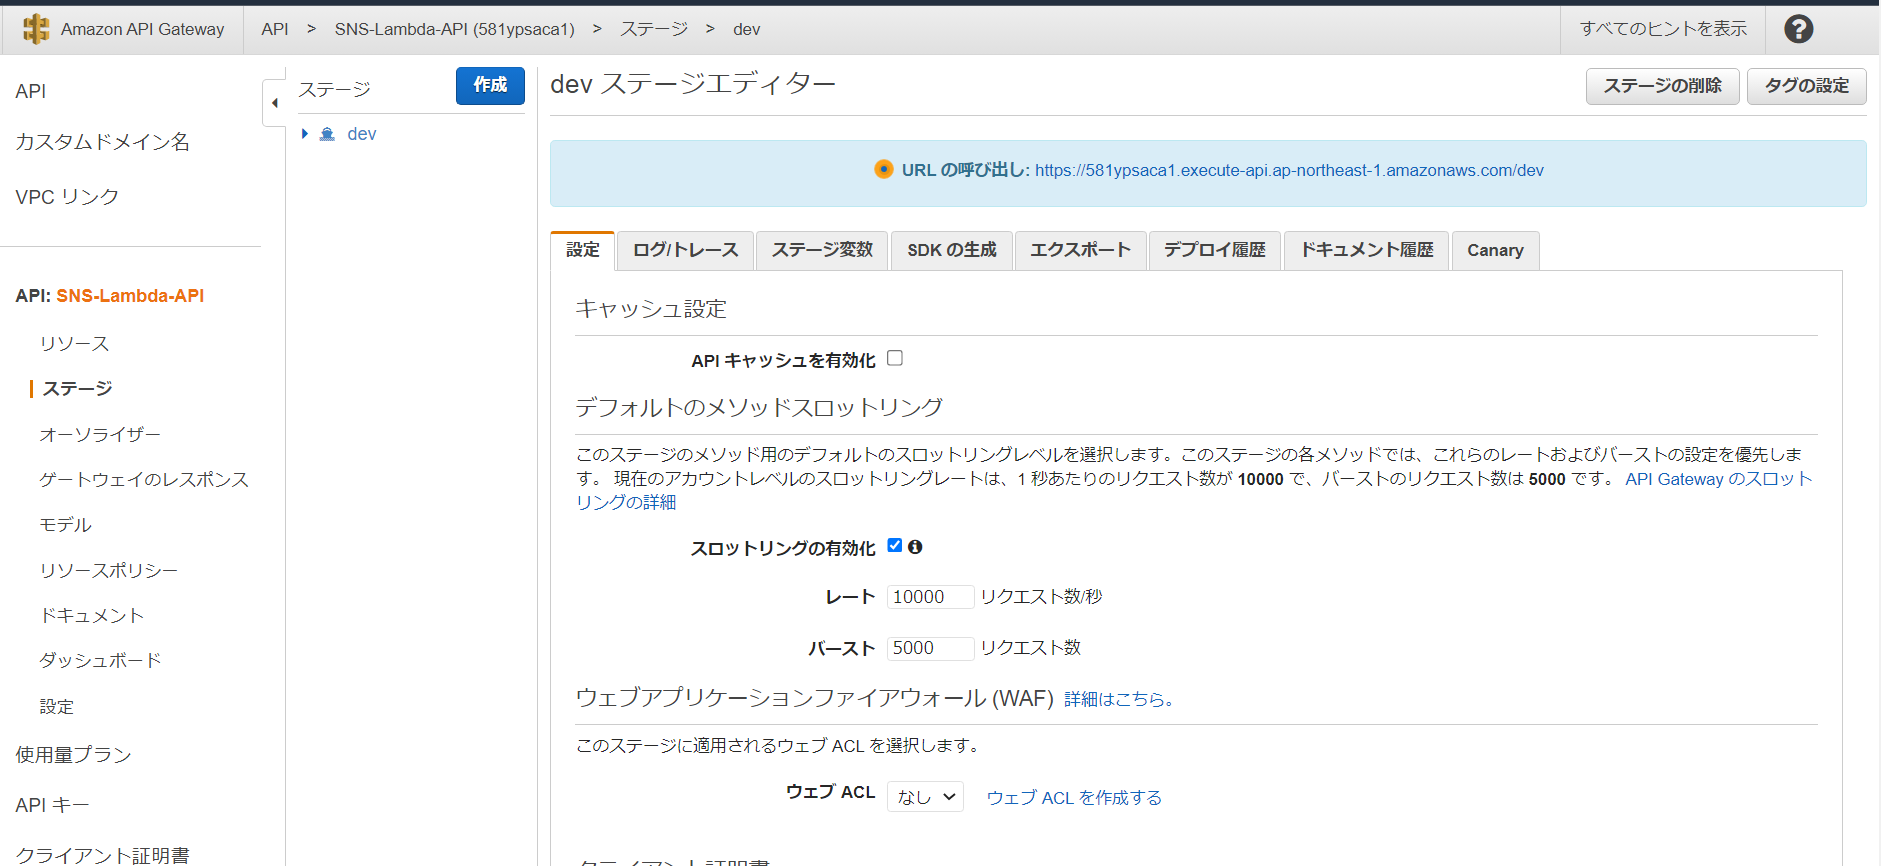The height and width of the screenshot is (866, 1881).
Task: Open ドキュメント in sidebar
Action: coord(92,615)
